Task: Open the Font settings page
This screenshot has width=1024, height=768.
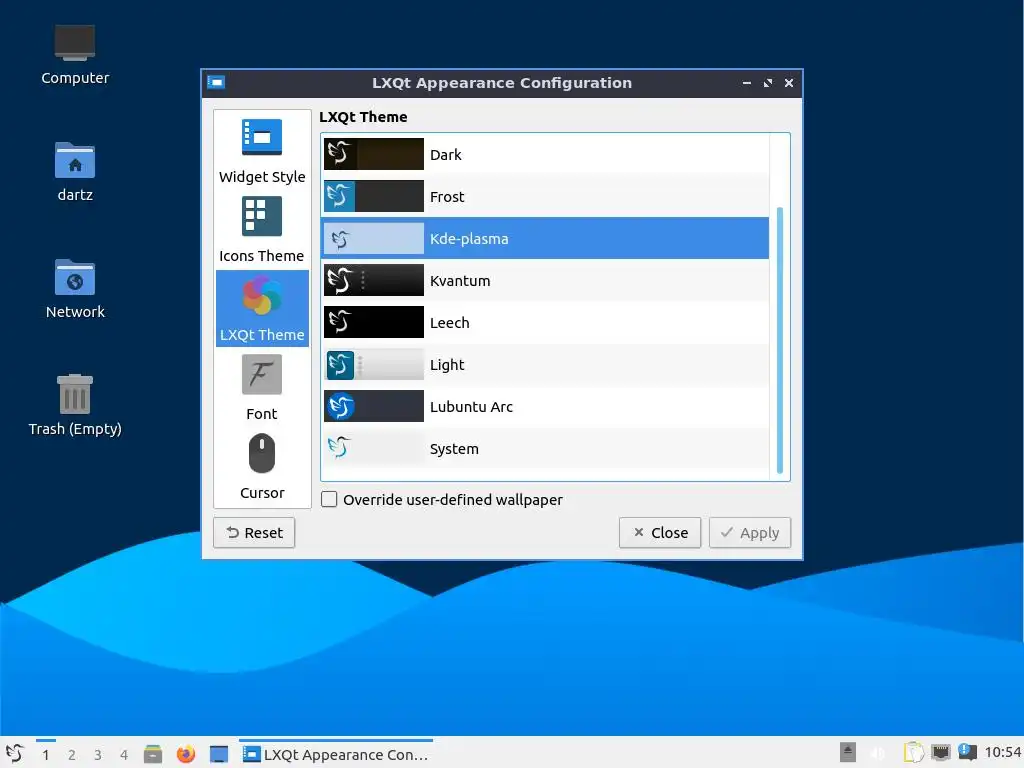Action: [262, 387]
